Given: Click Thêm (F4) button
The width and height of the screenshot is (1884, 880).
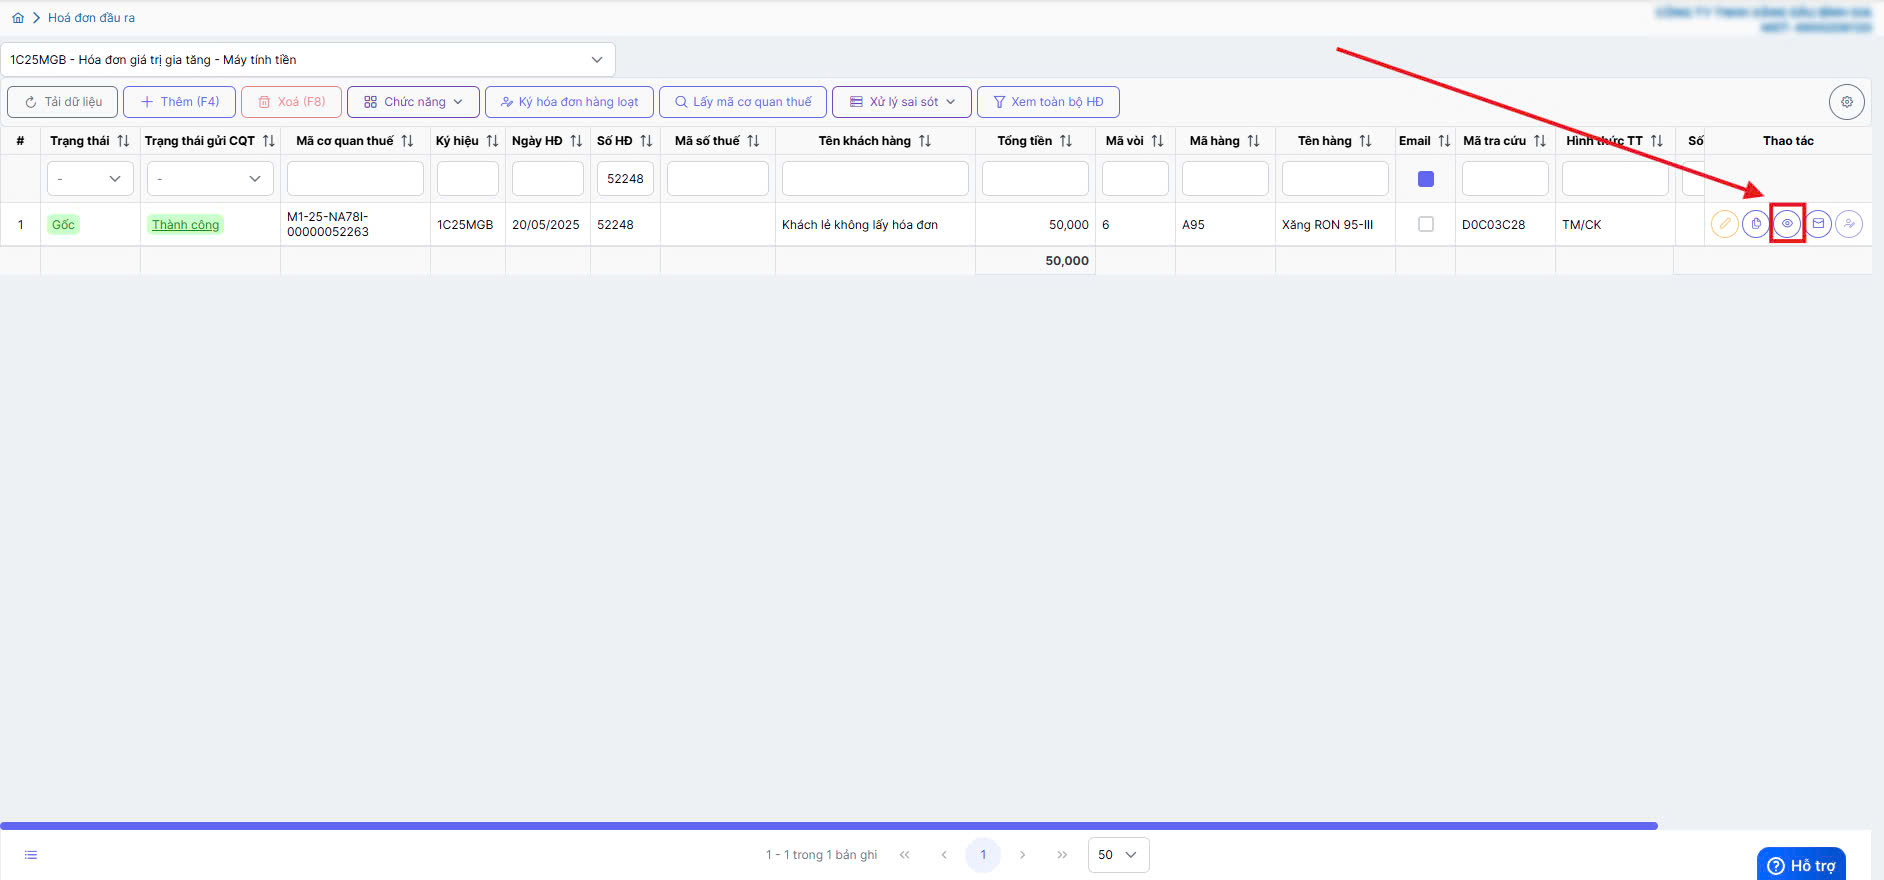Looking at the screenshot, I should point(179,102).
